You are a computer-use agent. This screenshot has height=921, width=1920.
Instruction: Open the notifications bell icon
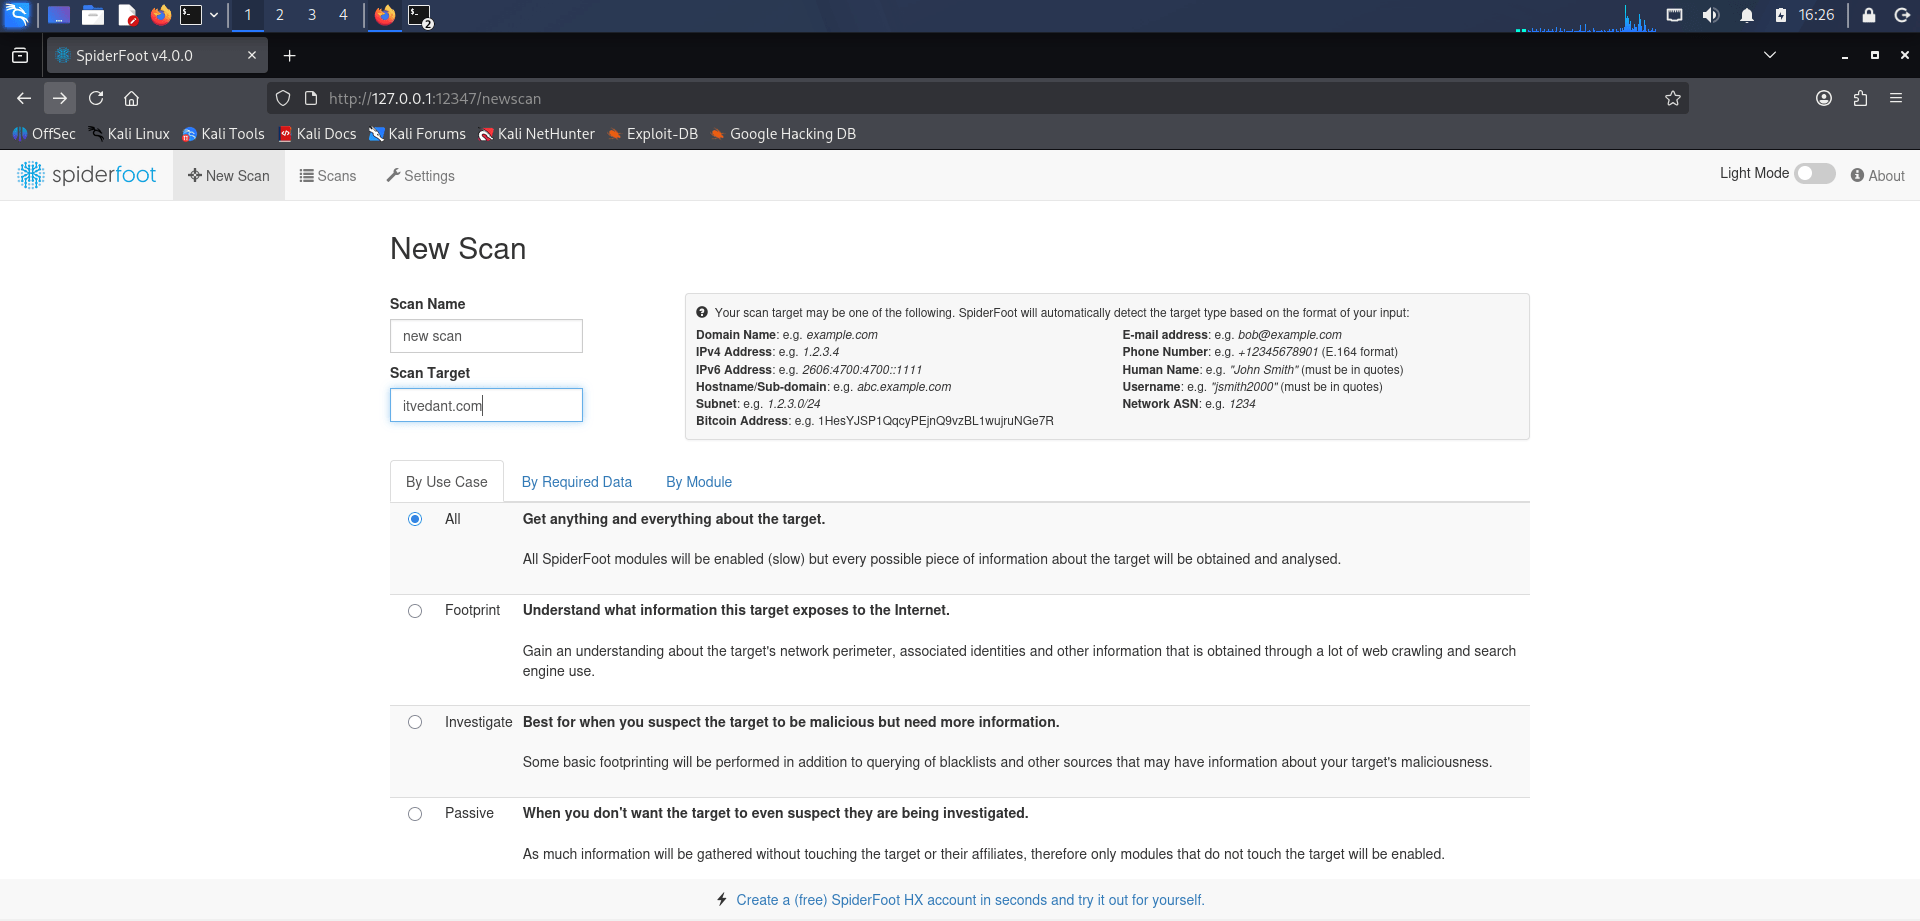pyautogui.click(x=1747, y=15)
